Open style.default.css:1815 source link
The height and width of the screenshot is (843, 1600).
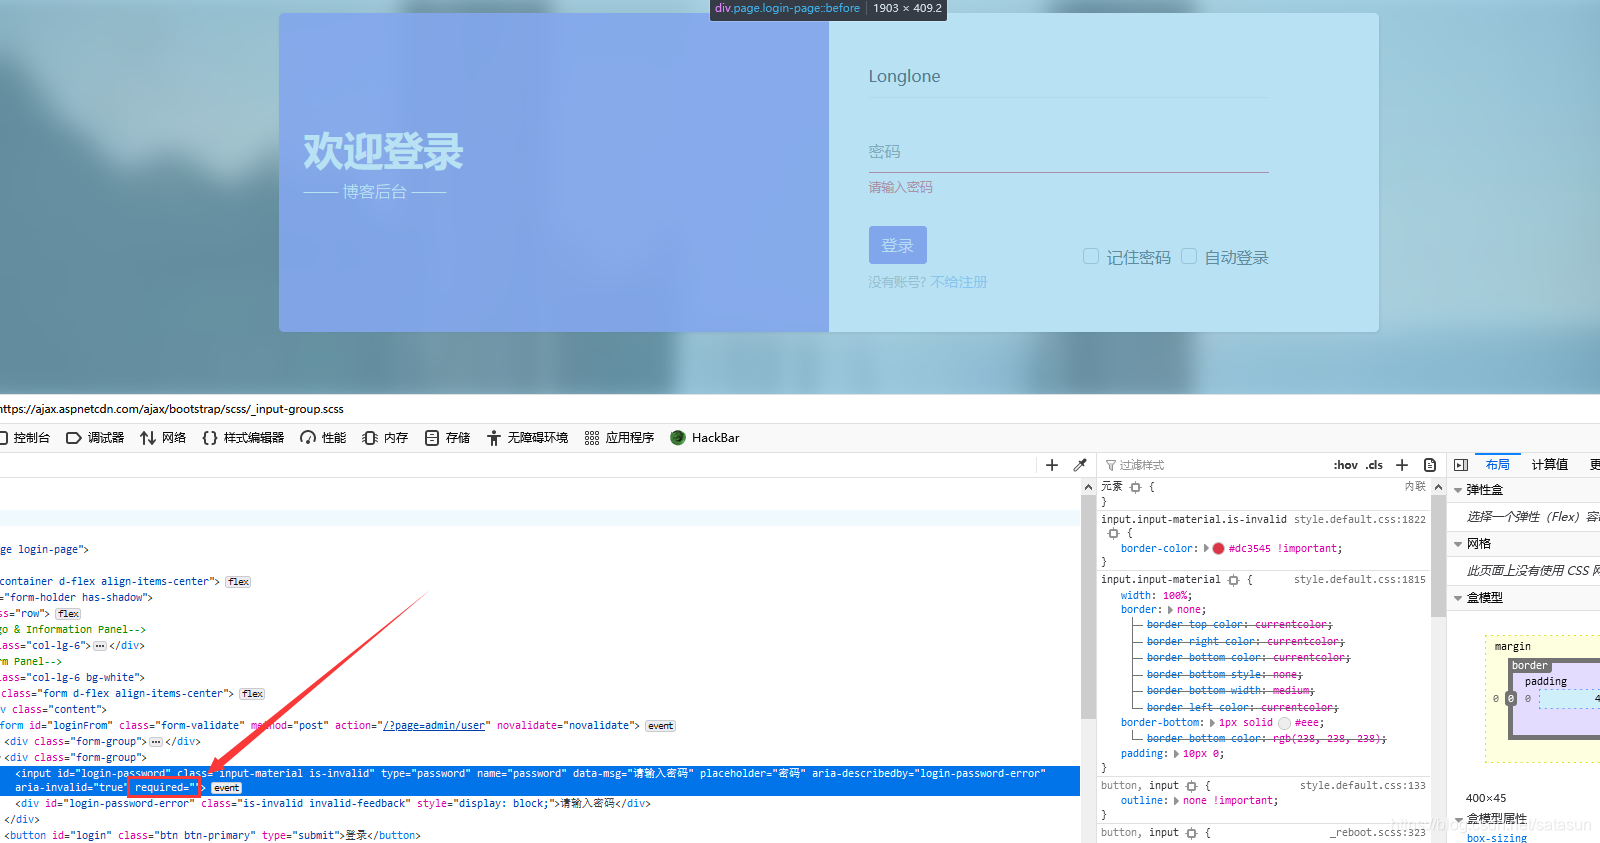(1360, 580)
